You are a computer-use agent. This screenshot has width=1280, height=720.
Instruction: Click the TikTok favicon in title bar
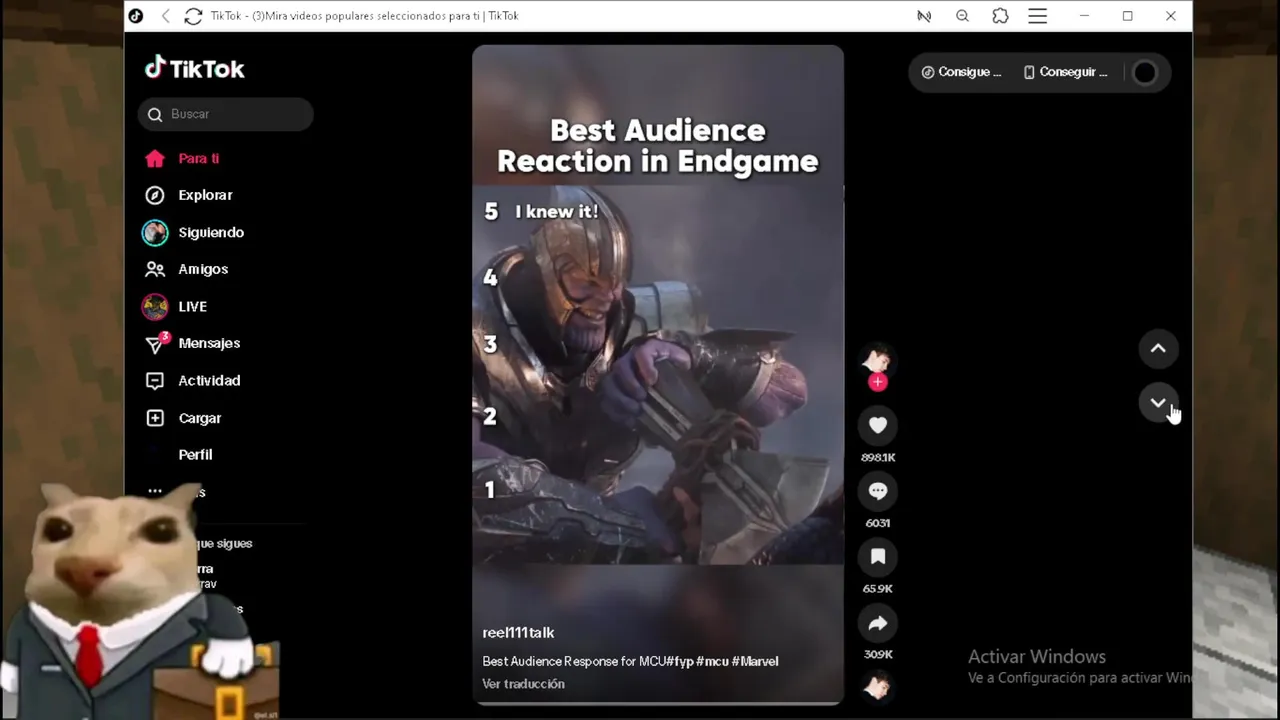tap(136, 16)
